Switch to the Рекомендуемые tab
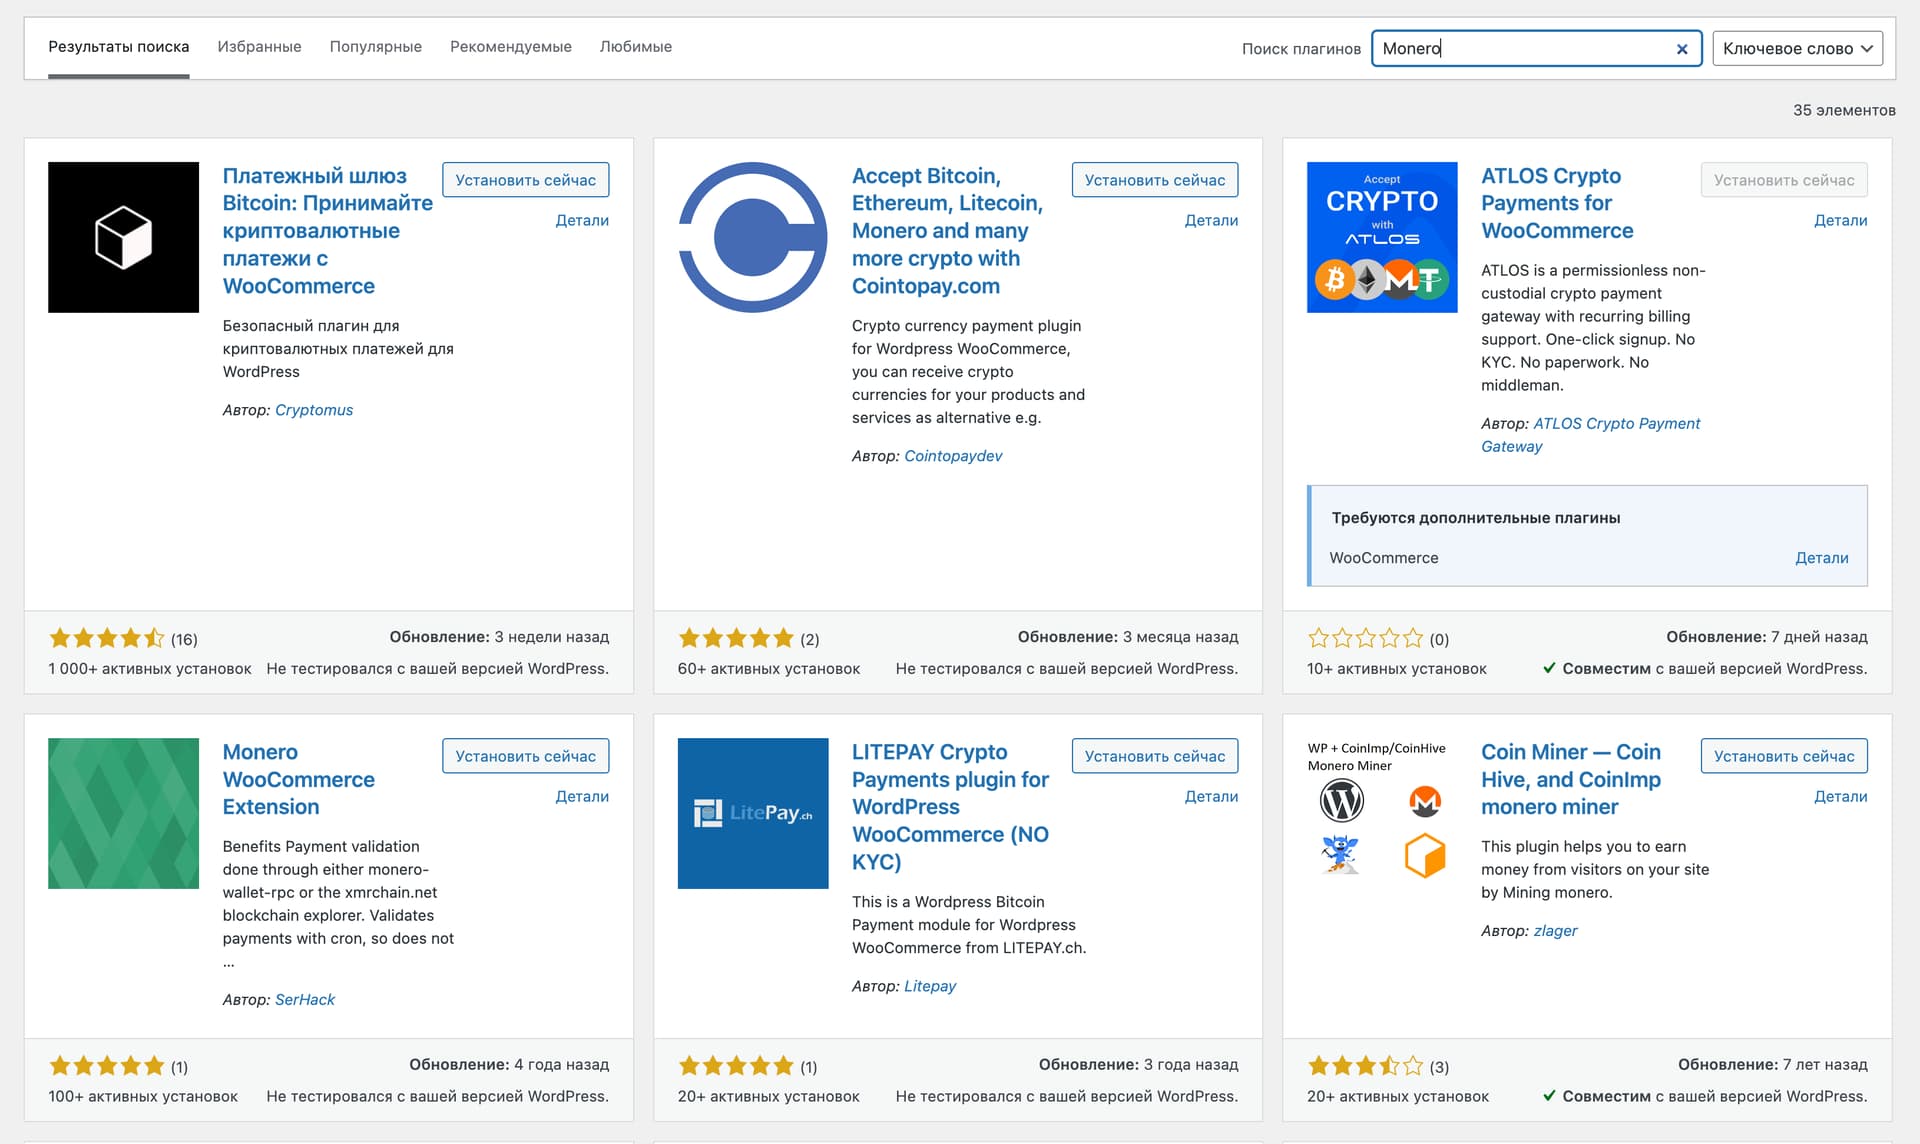The image size is (1920, 1144). click(510, 47)
